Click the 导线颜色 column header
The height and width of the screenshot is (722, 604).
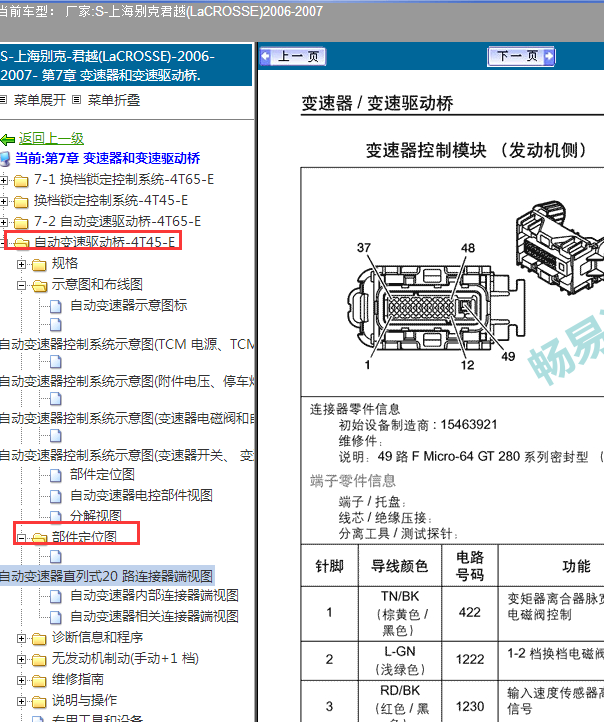tap(400, 565)
